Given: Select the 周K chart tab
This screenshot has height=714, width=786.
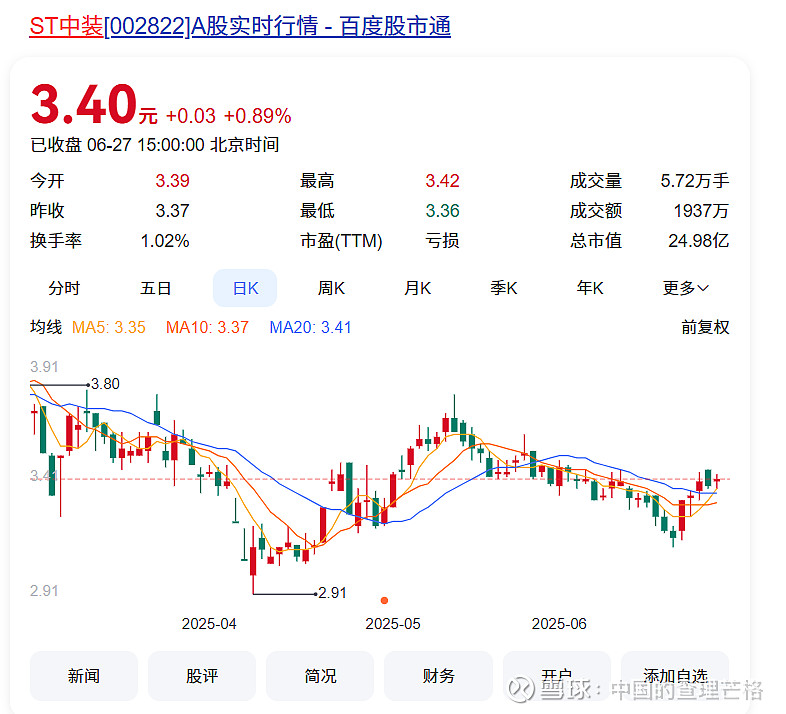Looking at the screenshot, I should point(331,288).
